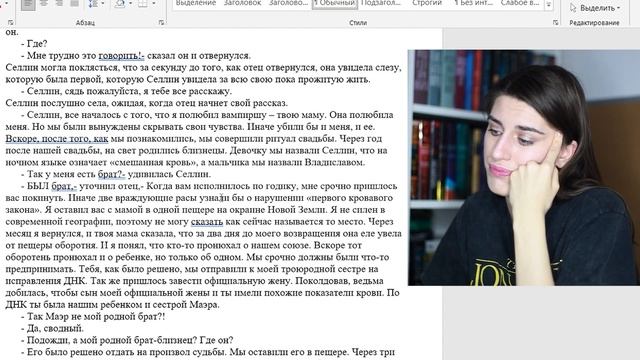Open line spacing dropdown arrow
Image resolution: width=640 pixels, height=360 pixels.
click(x=102, y=4)
